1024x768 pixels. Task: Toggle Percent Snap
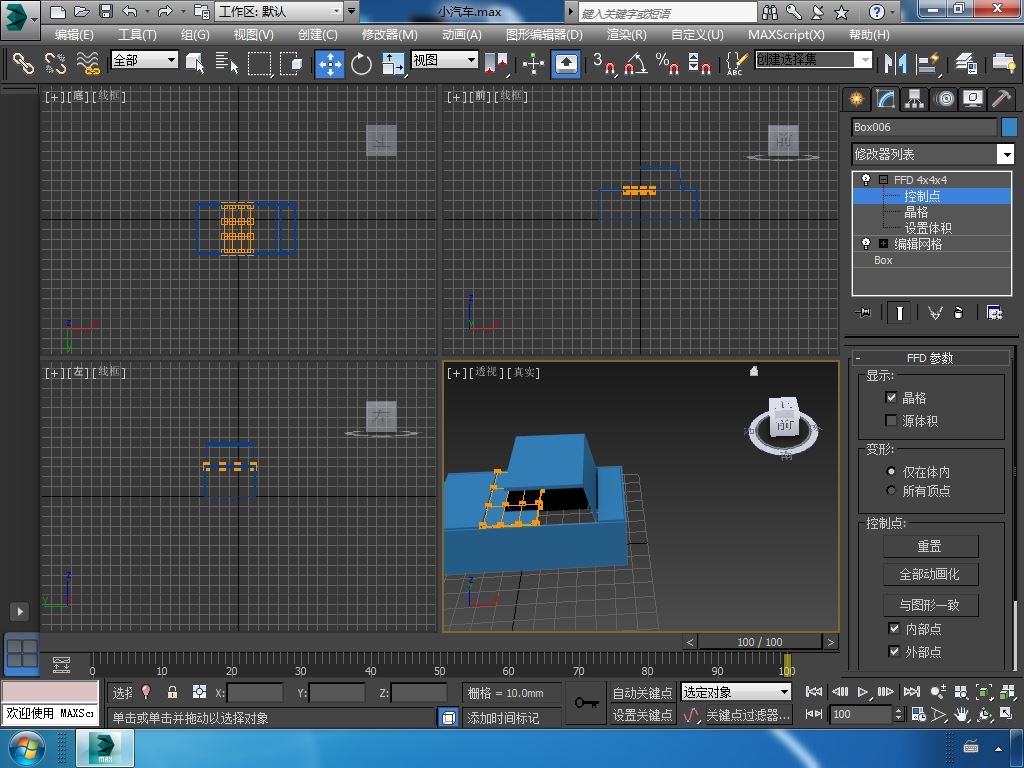667,63
